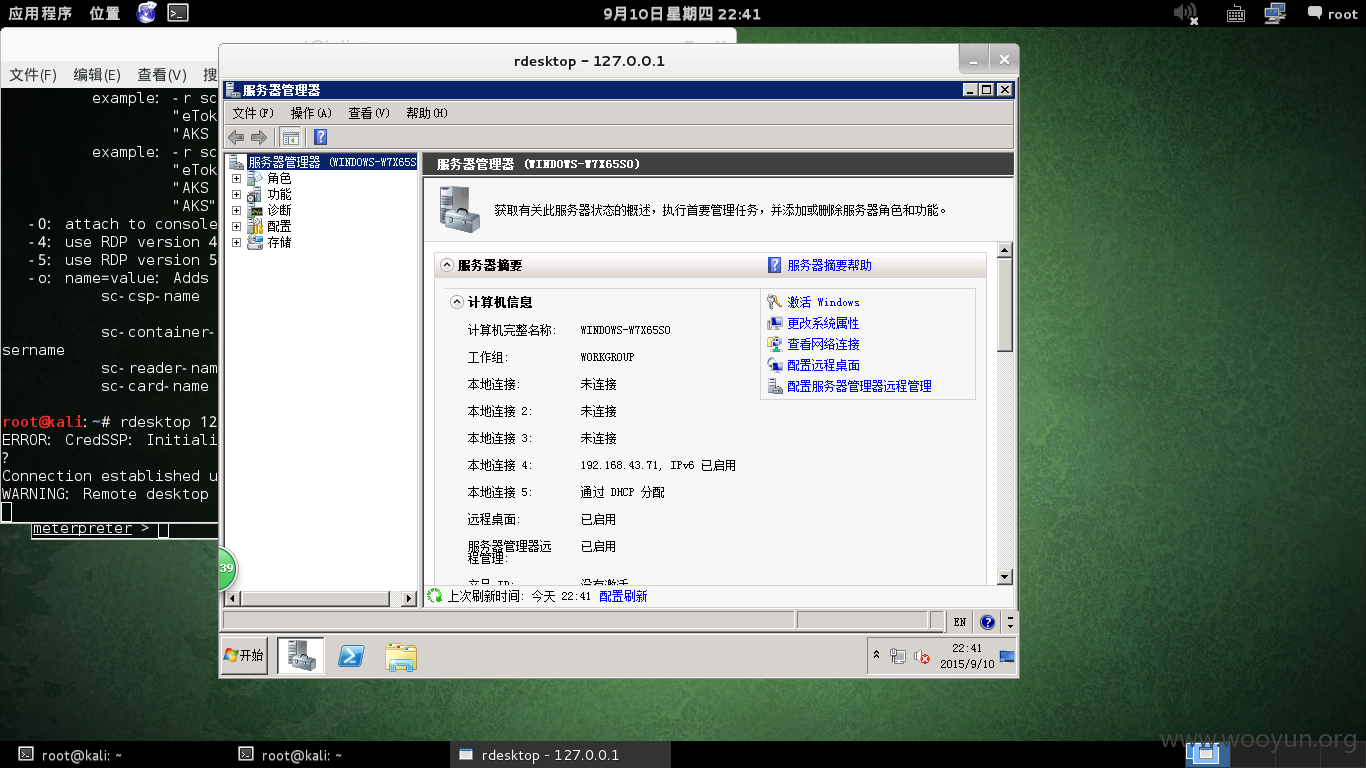Click the 激活 Windows link
The width and height of the screenshot is (1366, 768).
coord(823,302)
